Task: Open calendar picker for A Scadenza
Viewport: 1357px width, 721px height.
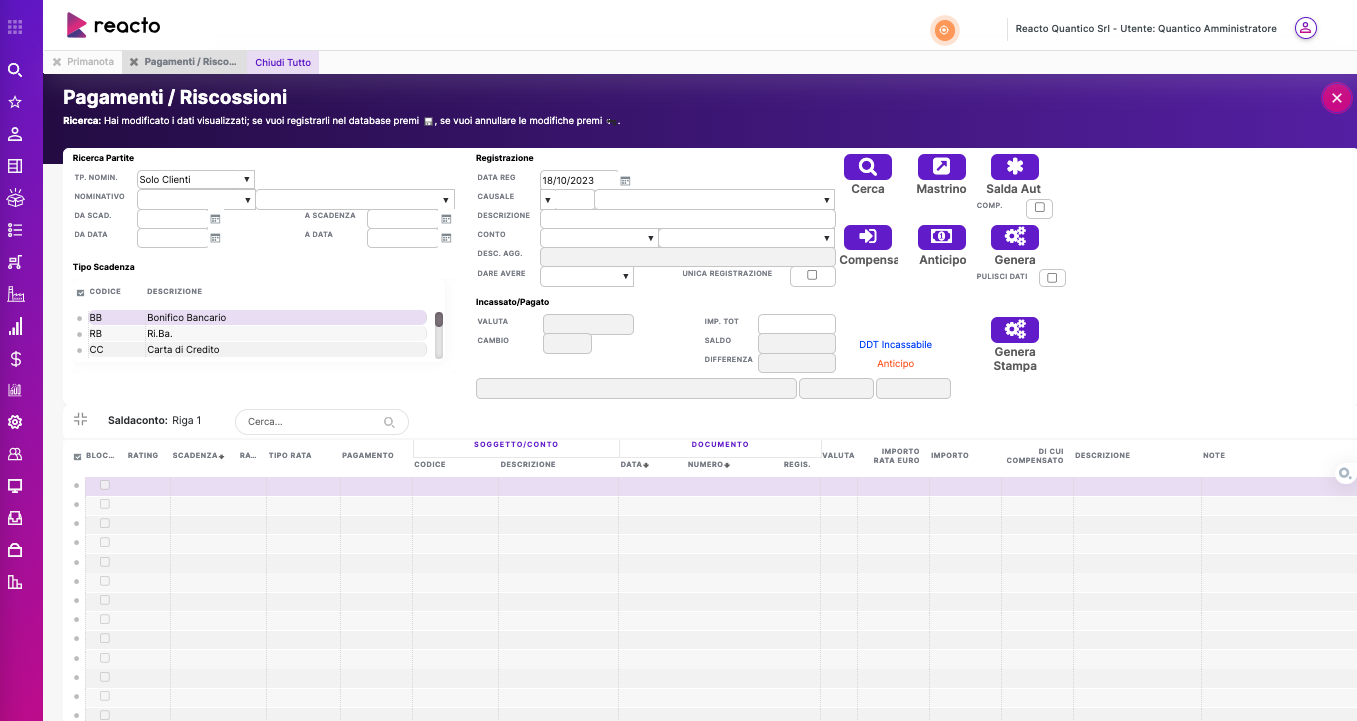Action: tap(445, 219)
